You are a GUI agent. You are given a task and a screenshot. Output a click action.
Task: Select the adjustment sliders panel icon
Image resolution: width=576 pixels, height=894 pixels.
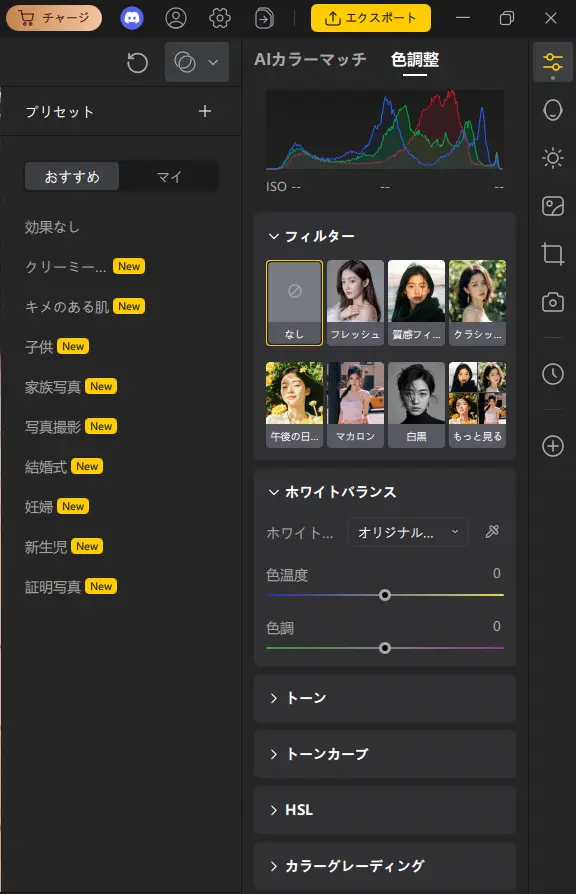553,62
